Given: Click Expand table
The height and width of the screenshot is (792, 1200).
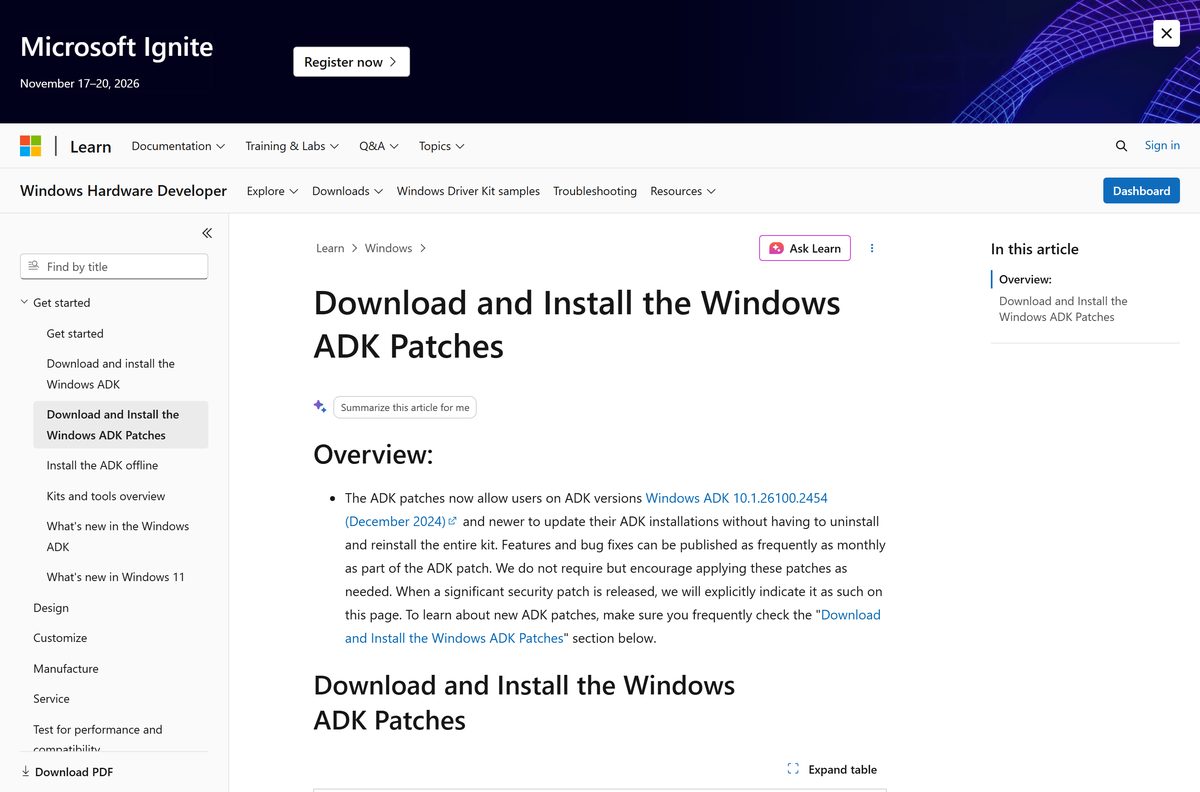Looking at the screenshot, I should coord(832,769).
